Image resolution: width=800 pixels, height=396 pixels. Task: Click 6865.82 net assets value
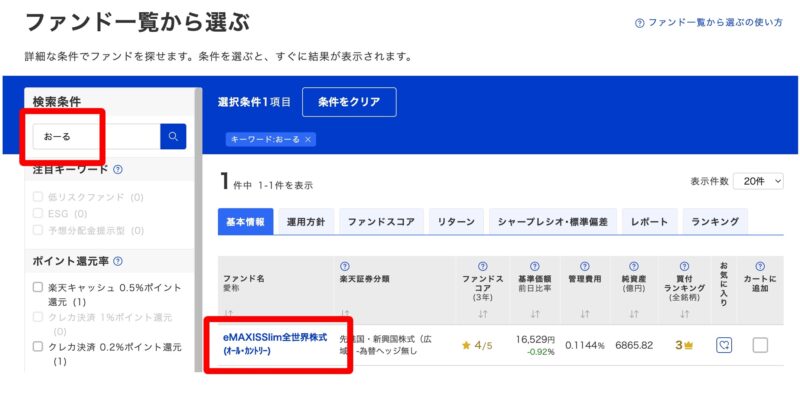634,345
